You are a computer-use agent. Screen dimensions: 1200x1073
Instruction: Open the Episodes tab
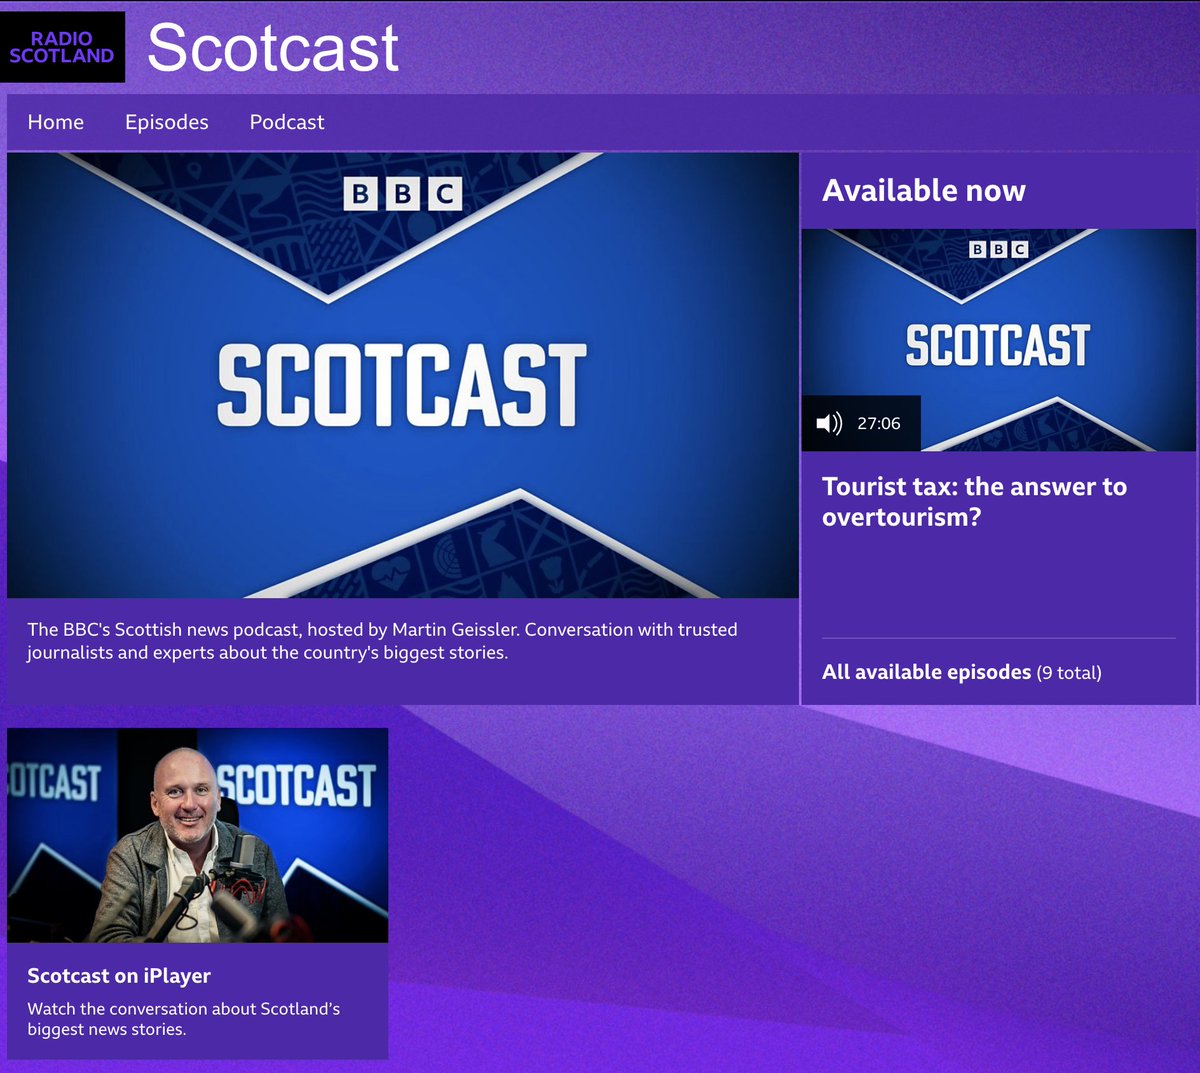pos(167,122)
